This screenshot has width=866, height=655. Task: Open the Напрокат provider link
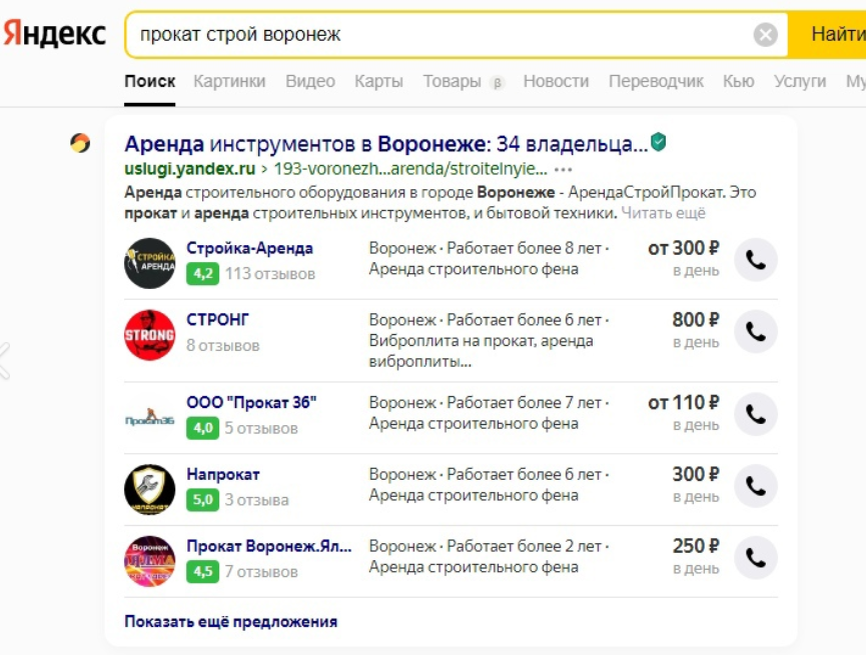(x=223, y=474)
